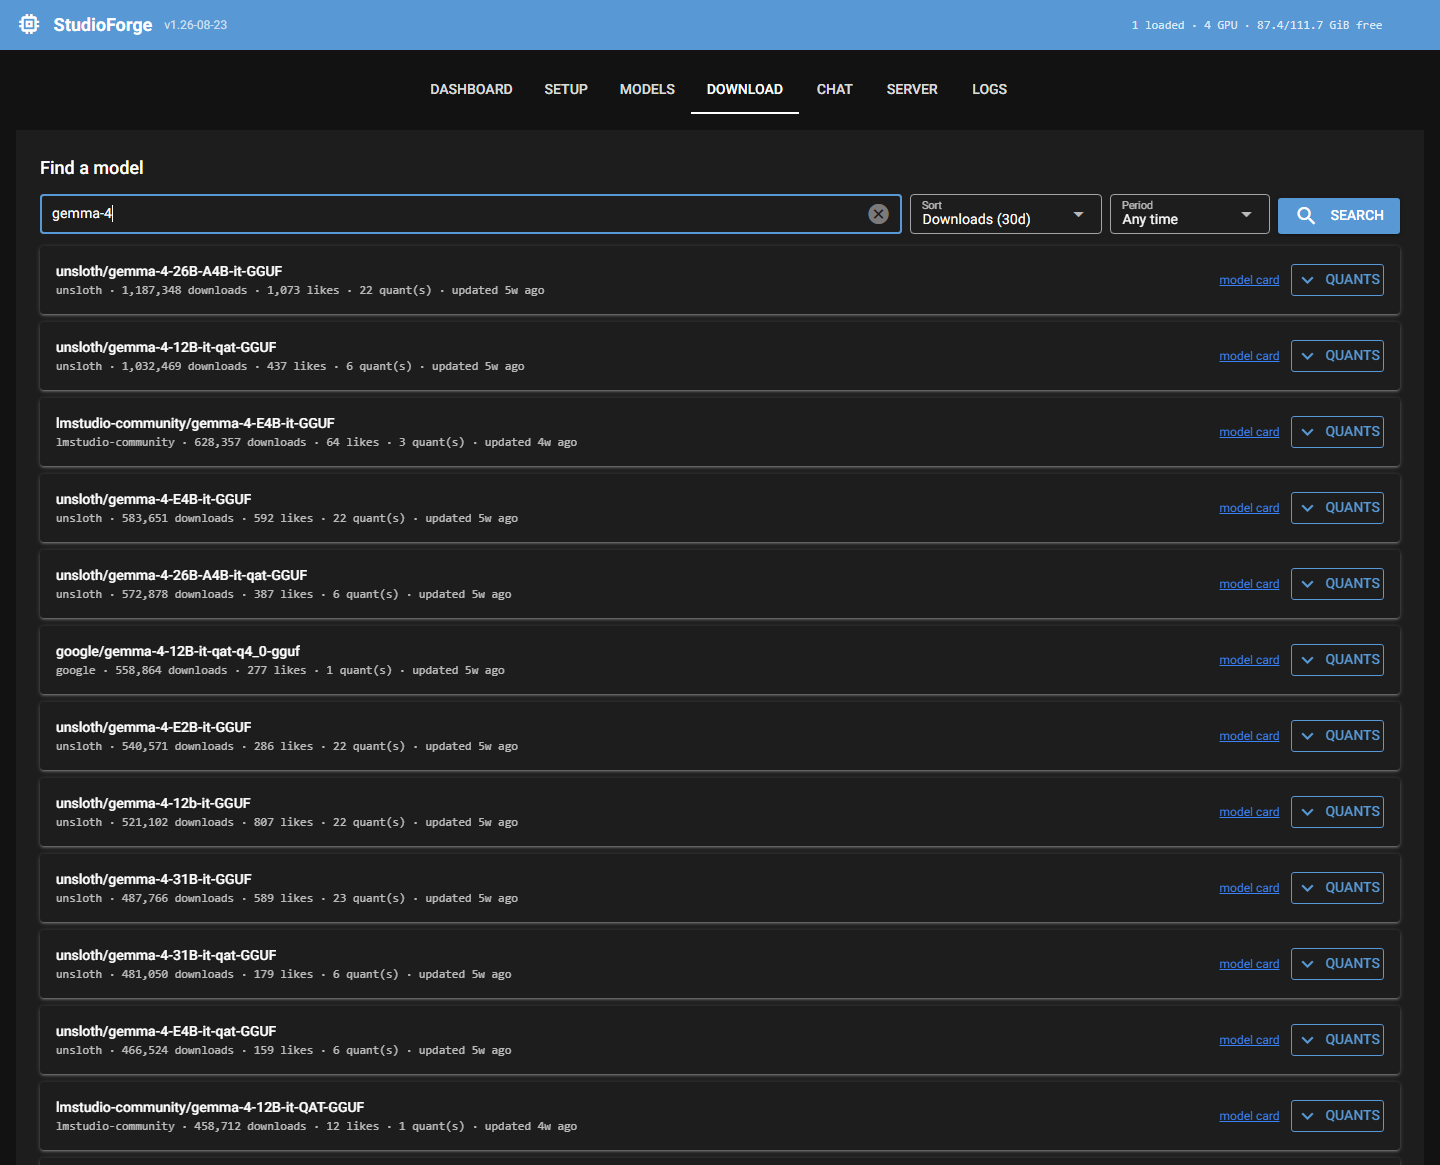Switch to the Setup tab

click(x=566, y=89)
